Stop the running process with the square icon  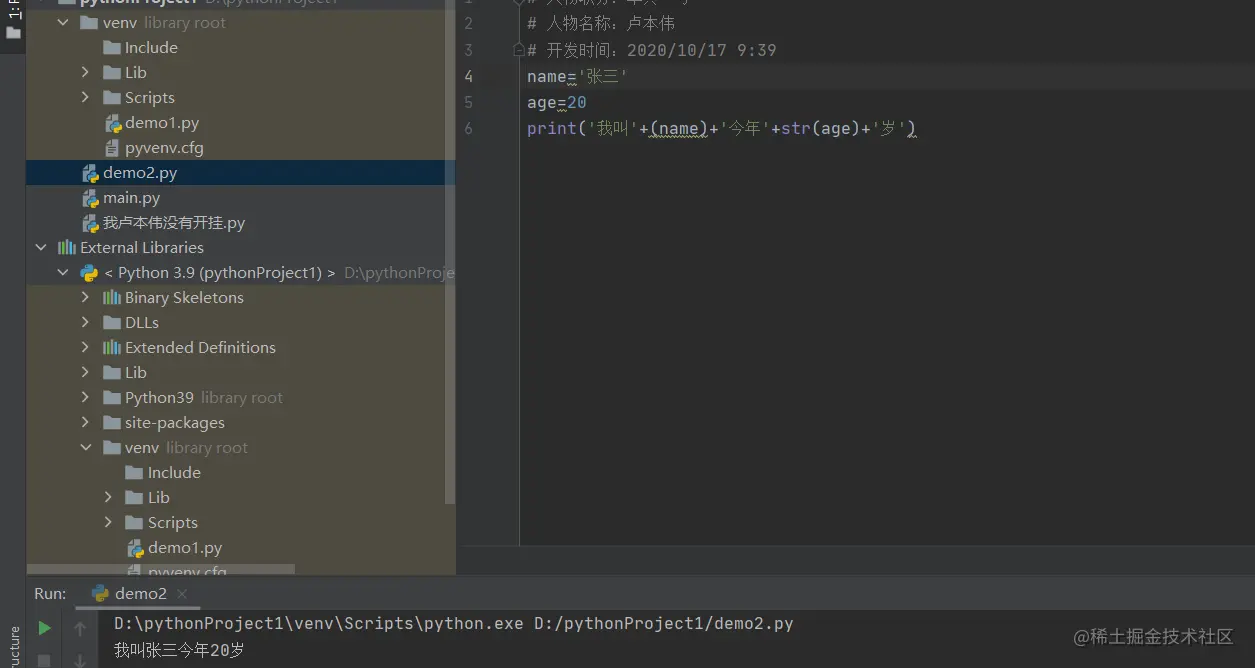tap(44, 660)
